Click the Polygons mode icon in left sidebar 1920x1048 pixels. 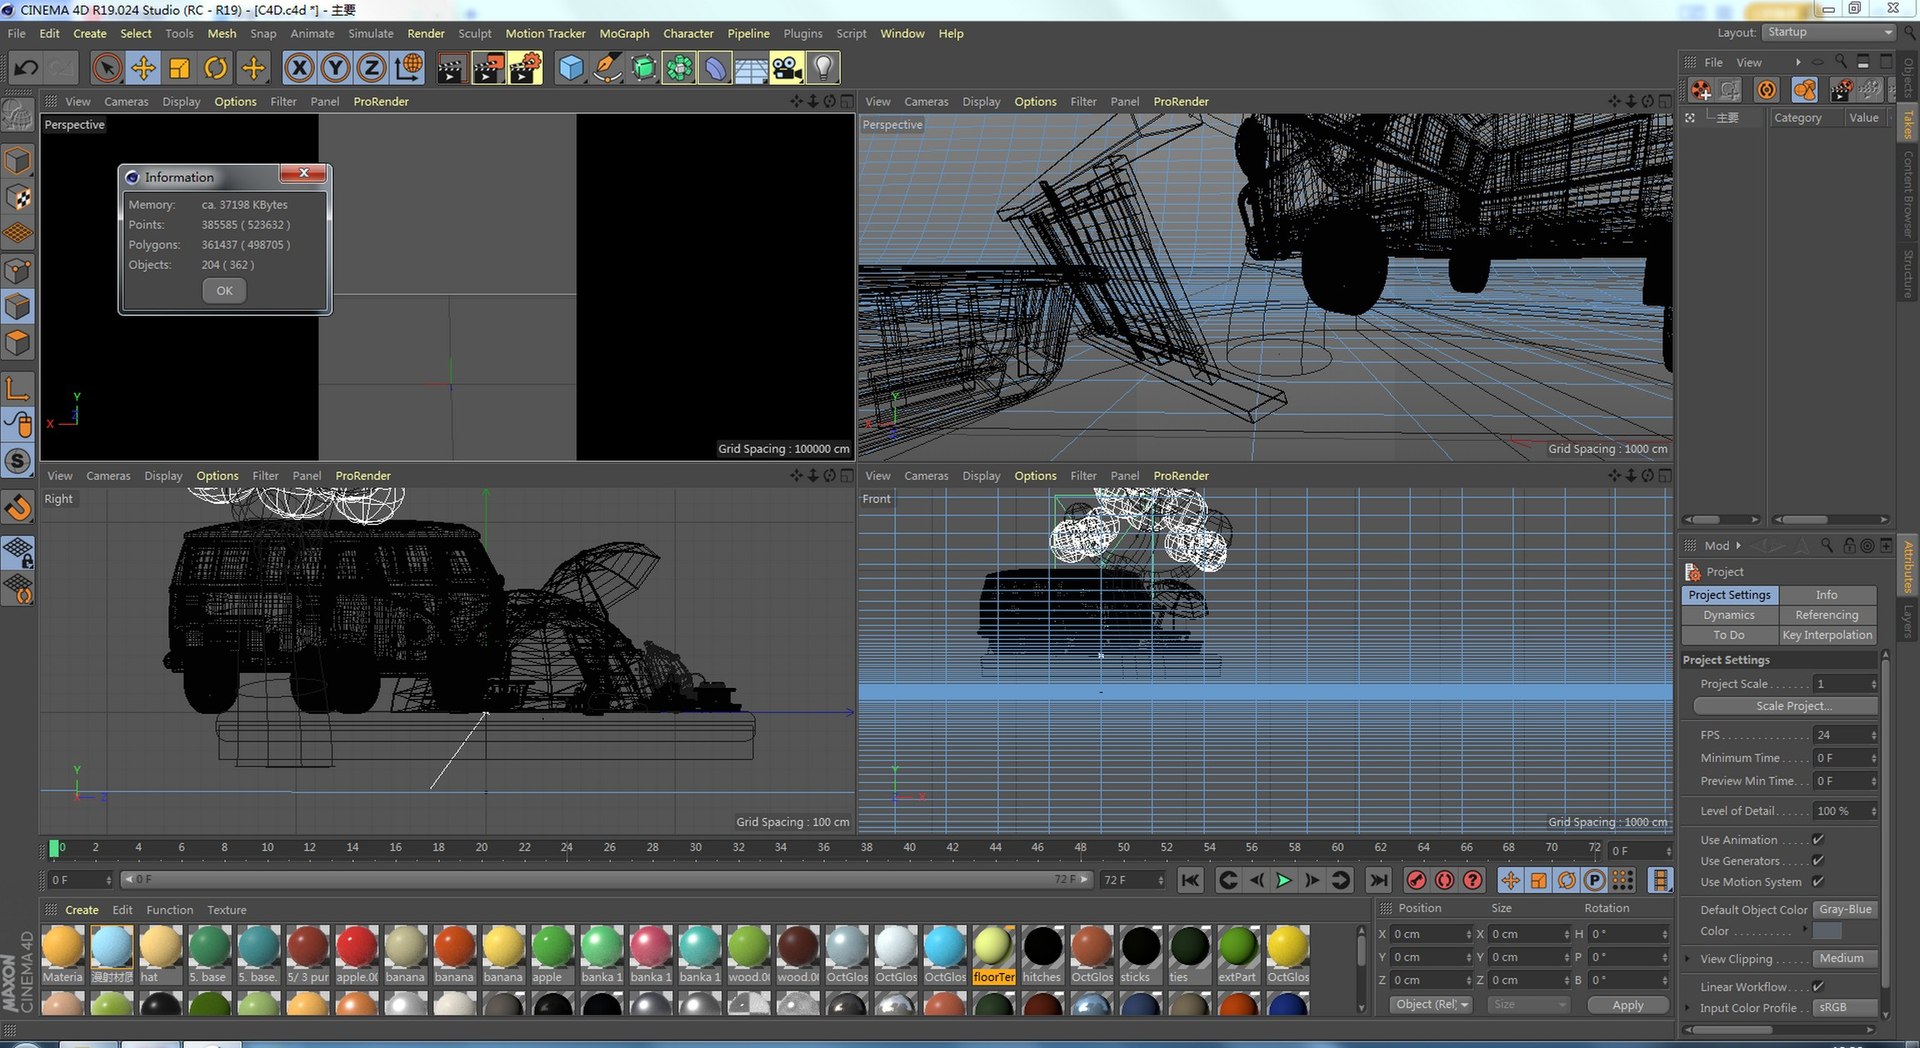(x=18, y=343)
